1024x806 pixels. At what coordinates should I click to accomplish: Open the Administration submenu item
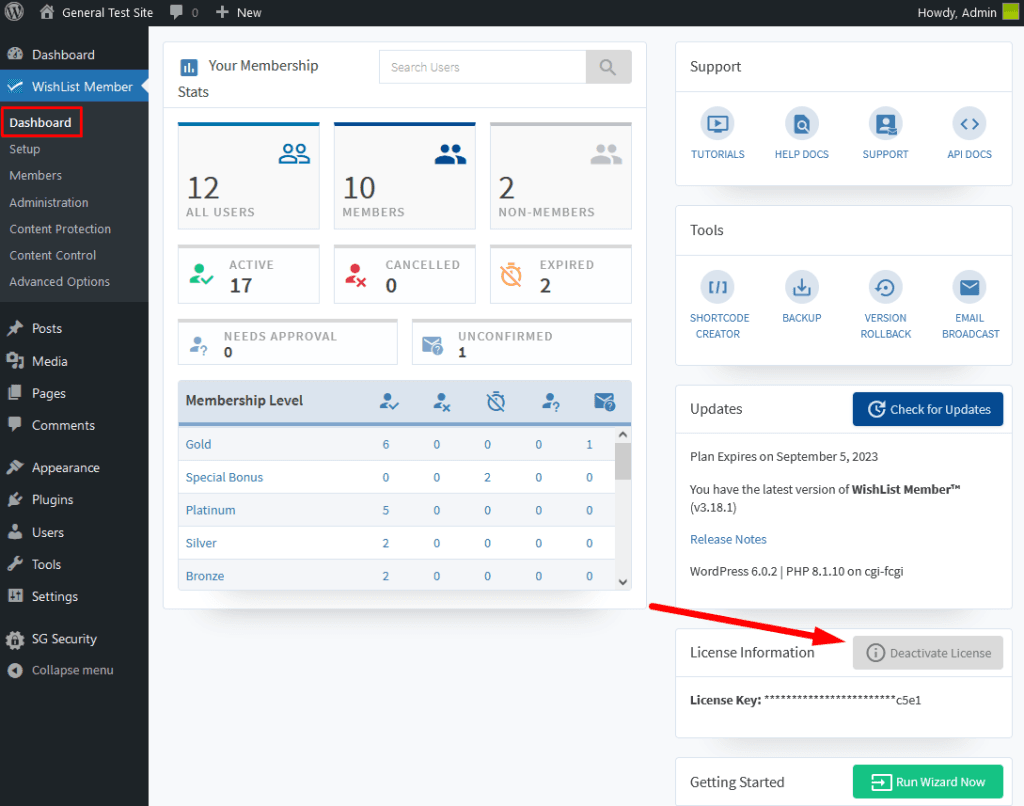point(48,202)
